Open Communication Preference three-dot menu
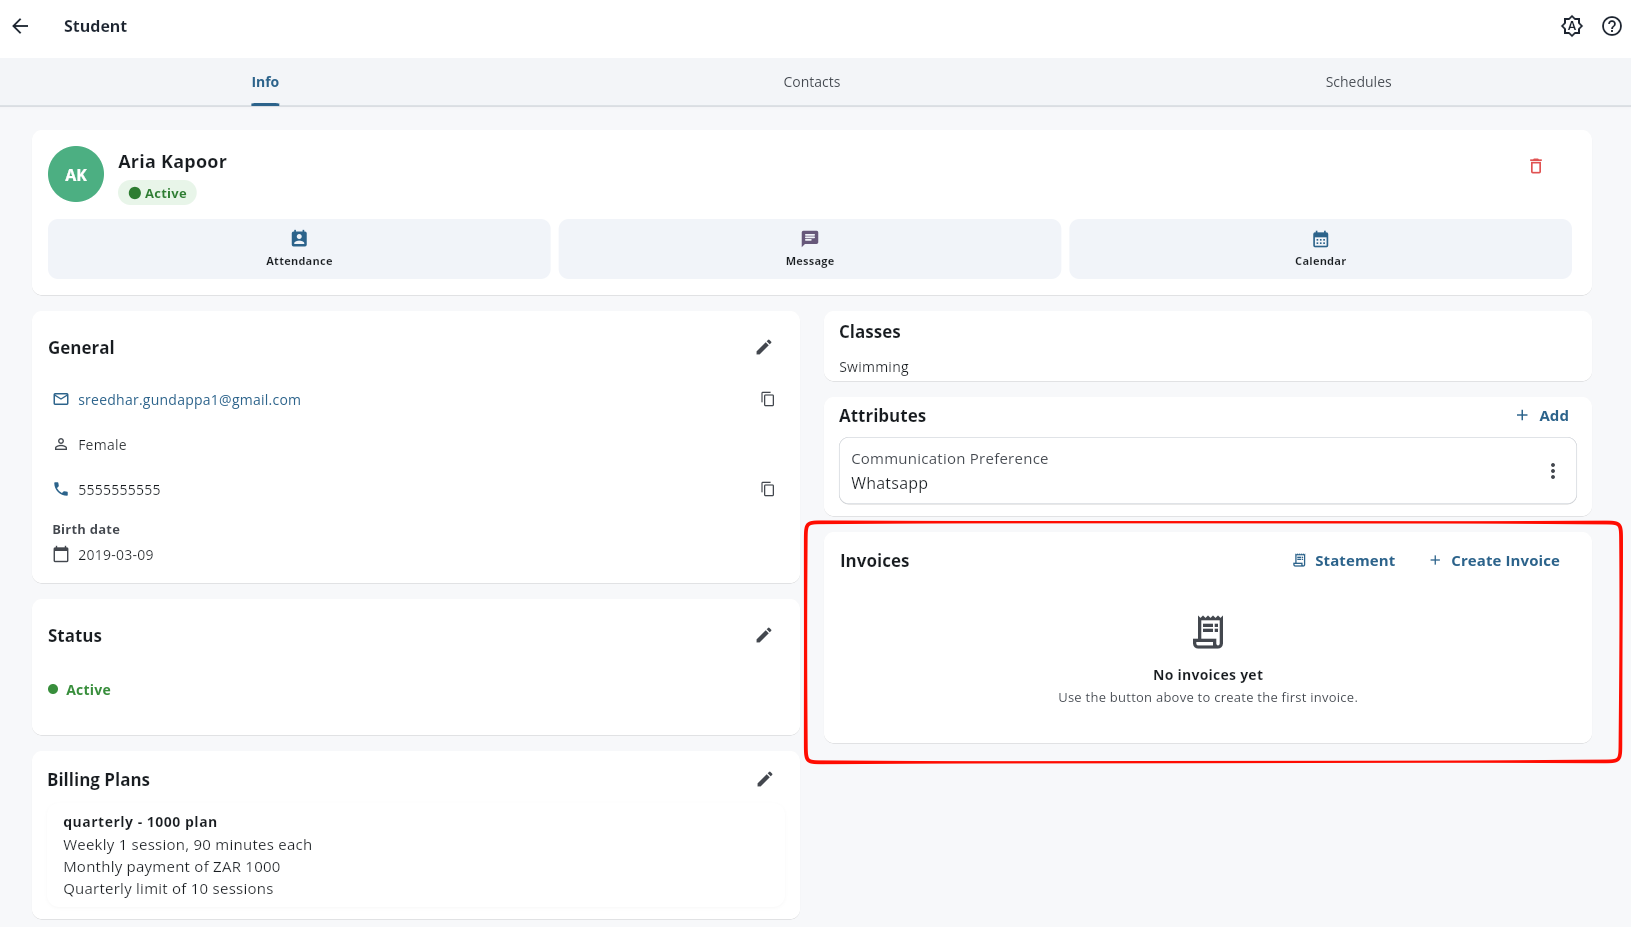This screenshot has width=1631, height=927. (1552, 471)
